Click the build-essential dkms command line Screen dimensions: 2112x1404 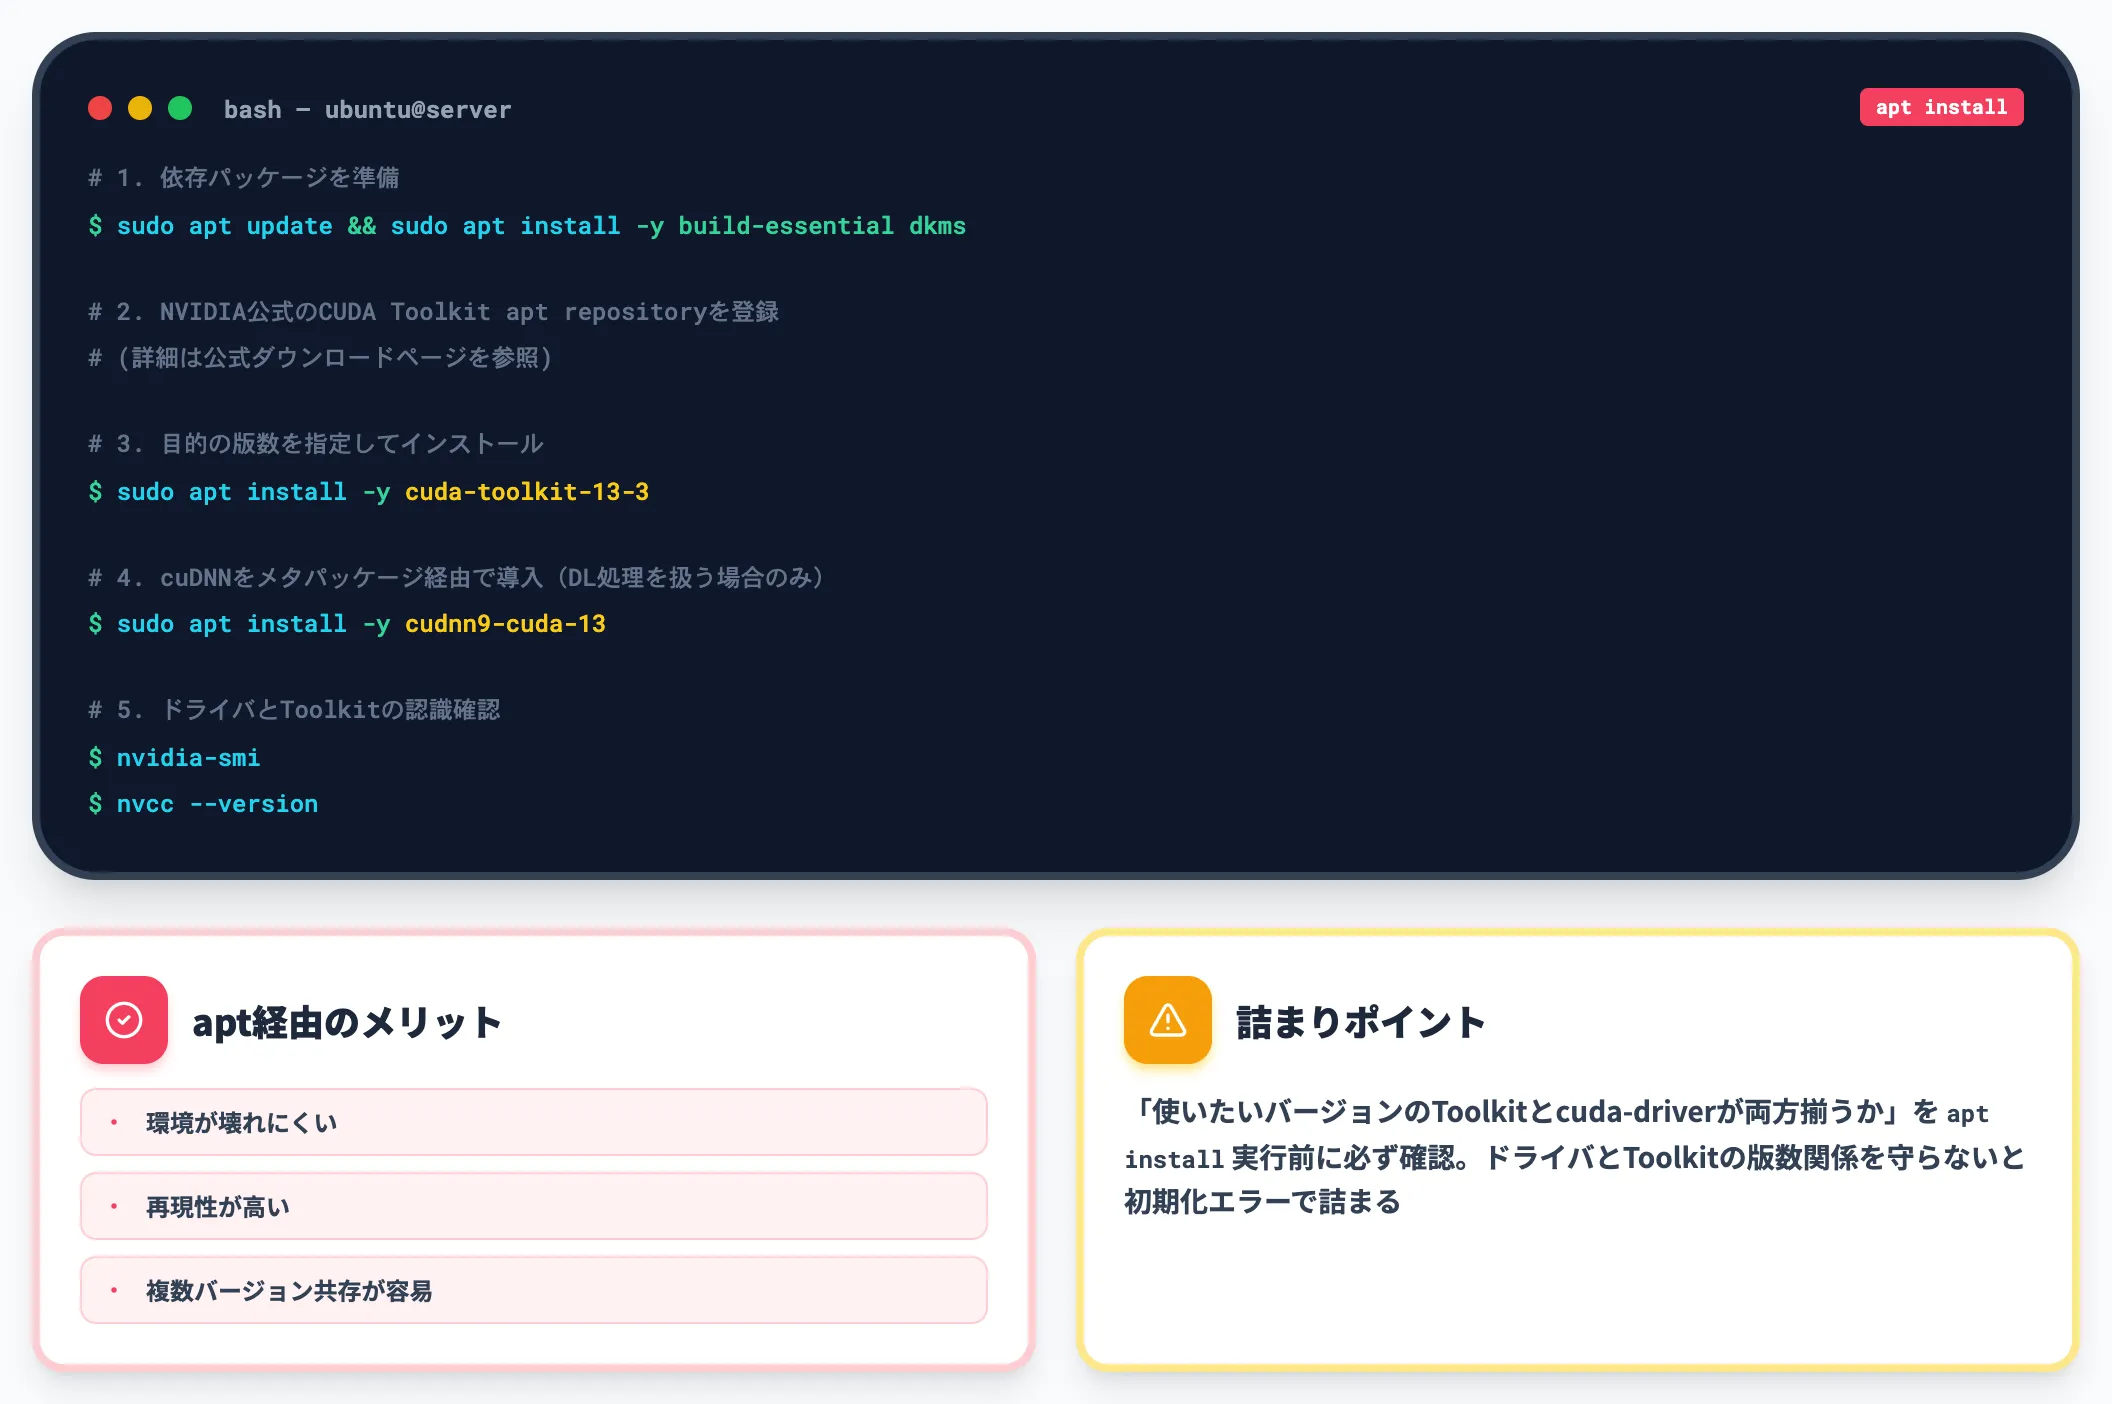527,226
